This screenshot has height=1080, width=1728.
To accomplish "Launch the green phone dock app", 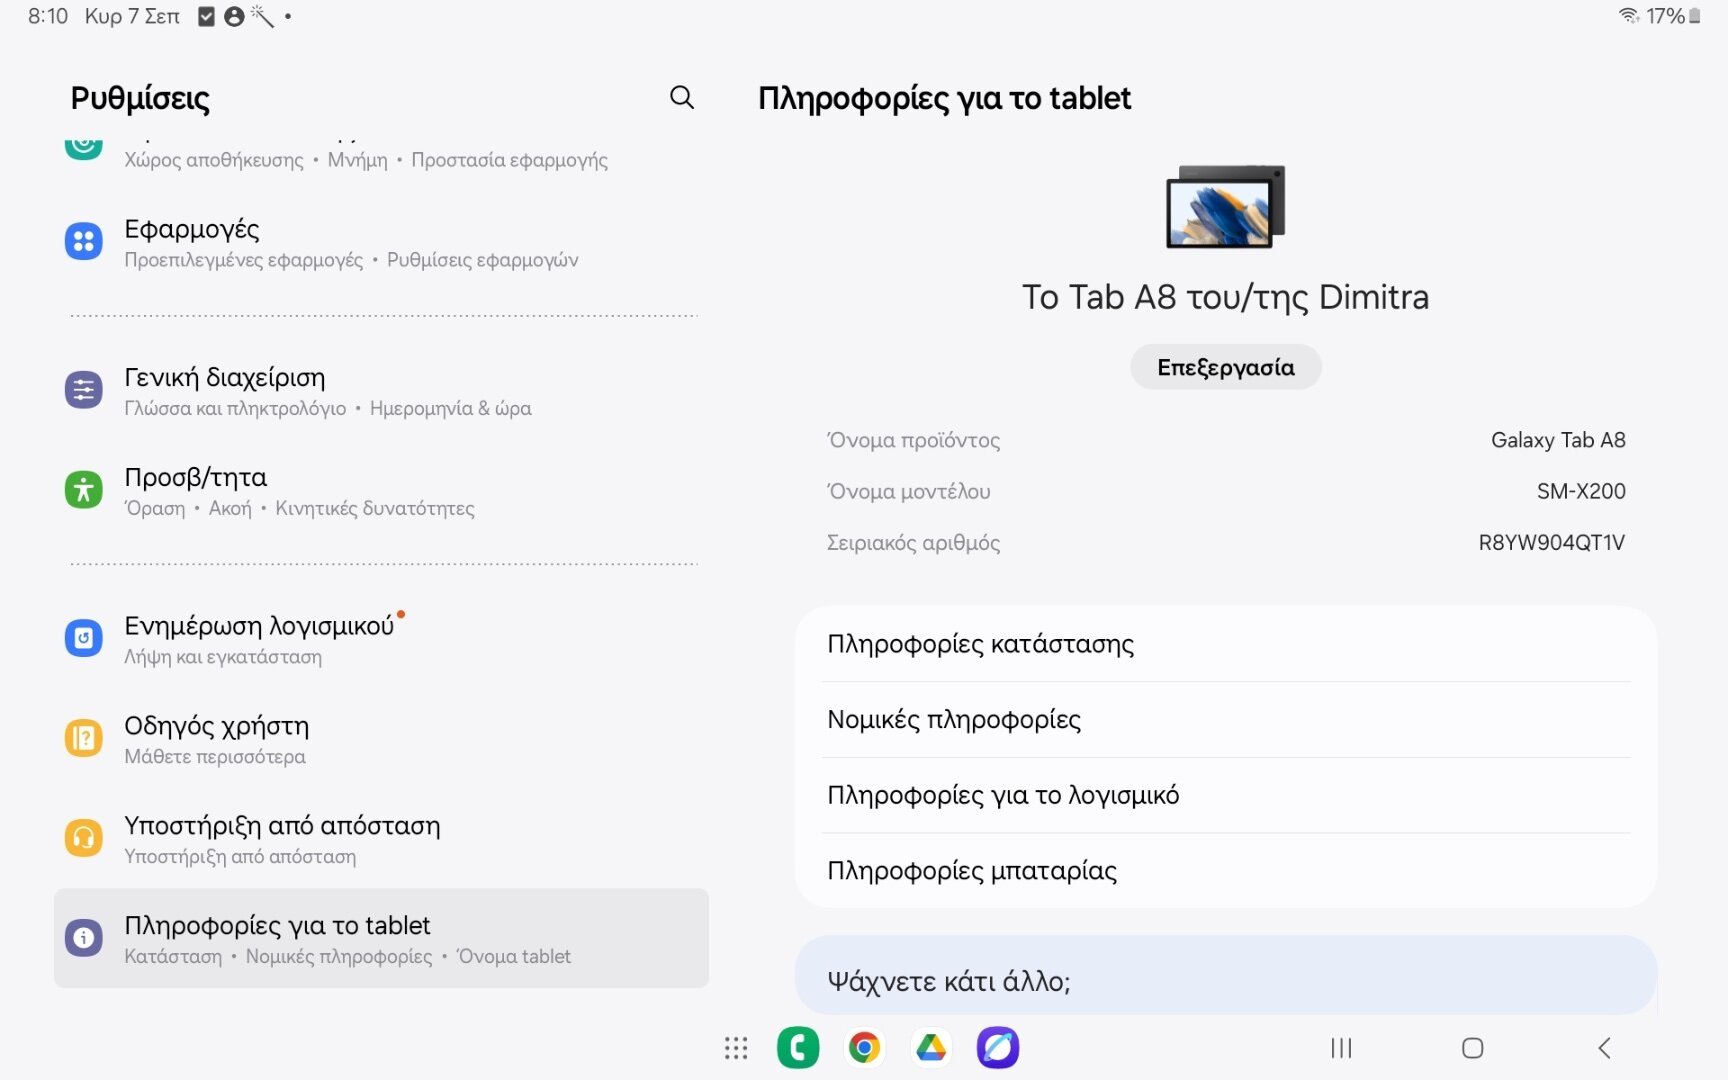I will [x=798, y=1048].
